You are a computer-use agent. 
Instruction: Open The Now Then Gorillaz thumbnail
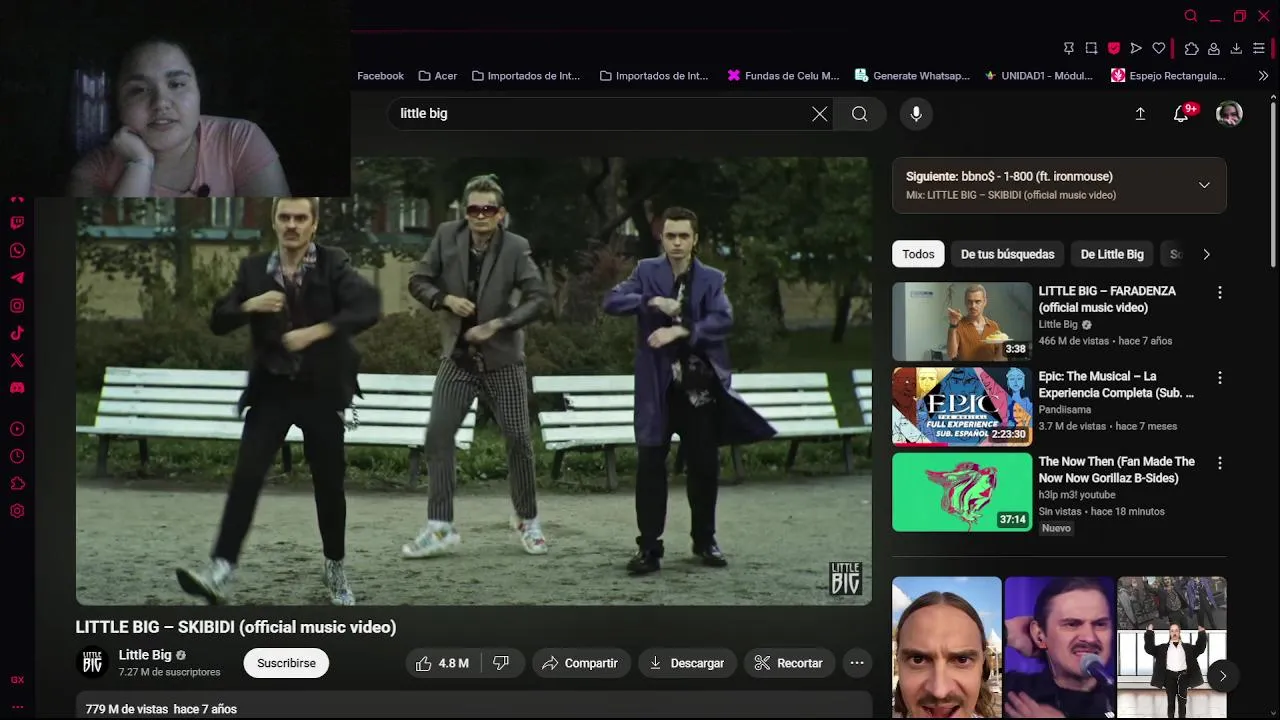(x=962, y=491)
